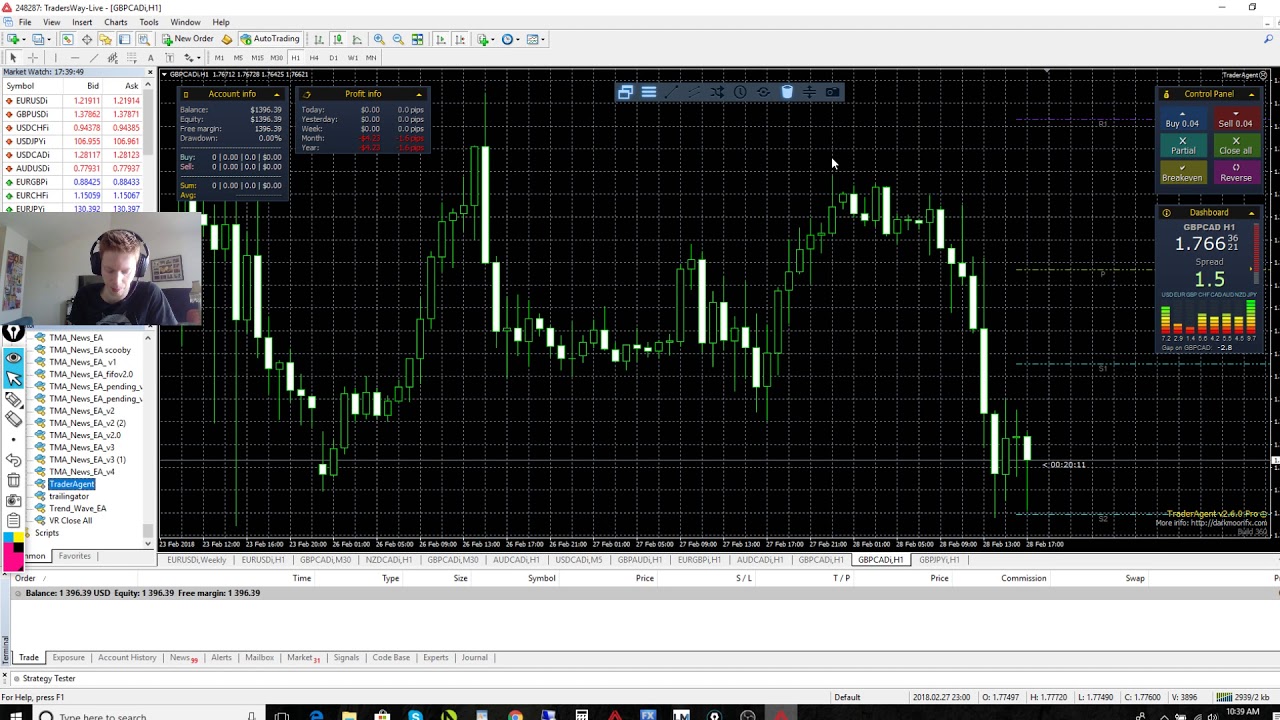Collapse the Dashboard panel arrow
The height and width of the screenshot is (720, 1280).
pyautogui.click(x=1251, y=213)
